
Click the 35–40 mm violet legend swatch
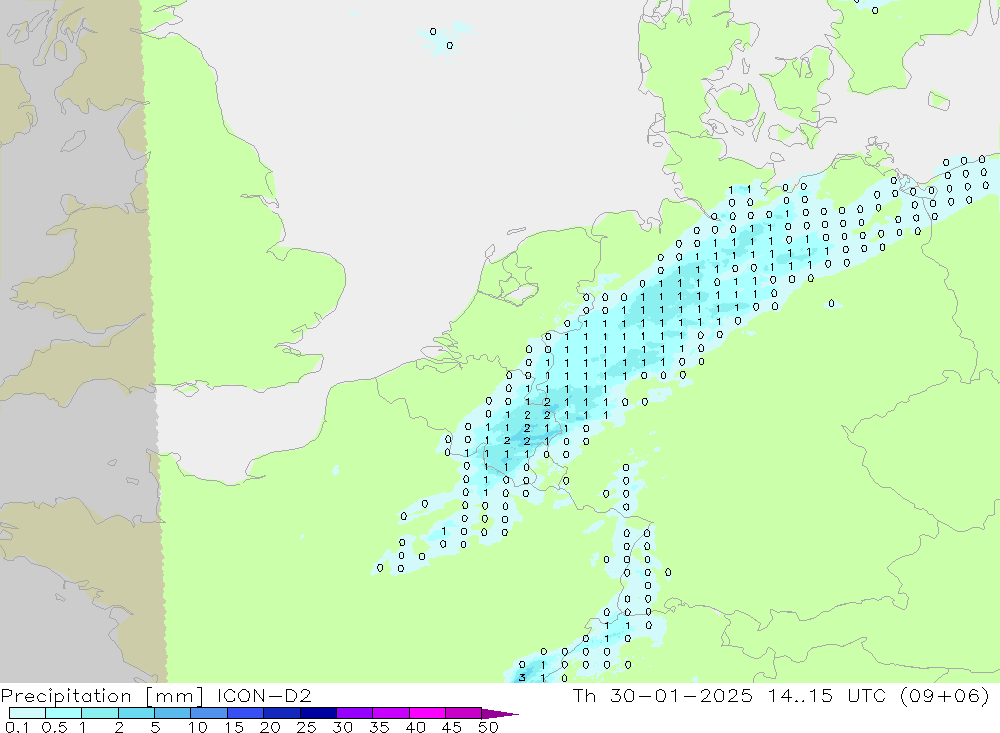click(x=390, y=713)
